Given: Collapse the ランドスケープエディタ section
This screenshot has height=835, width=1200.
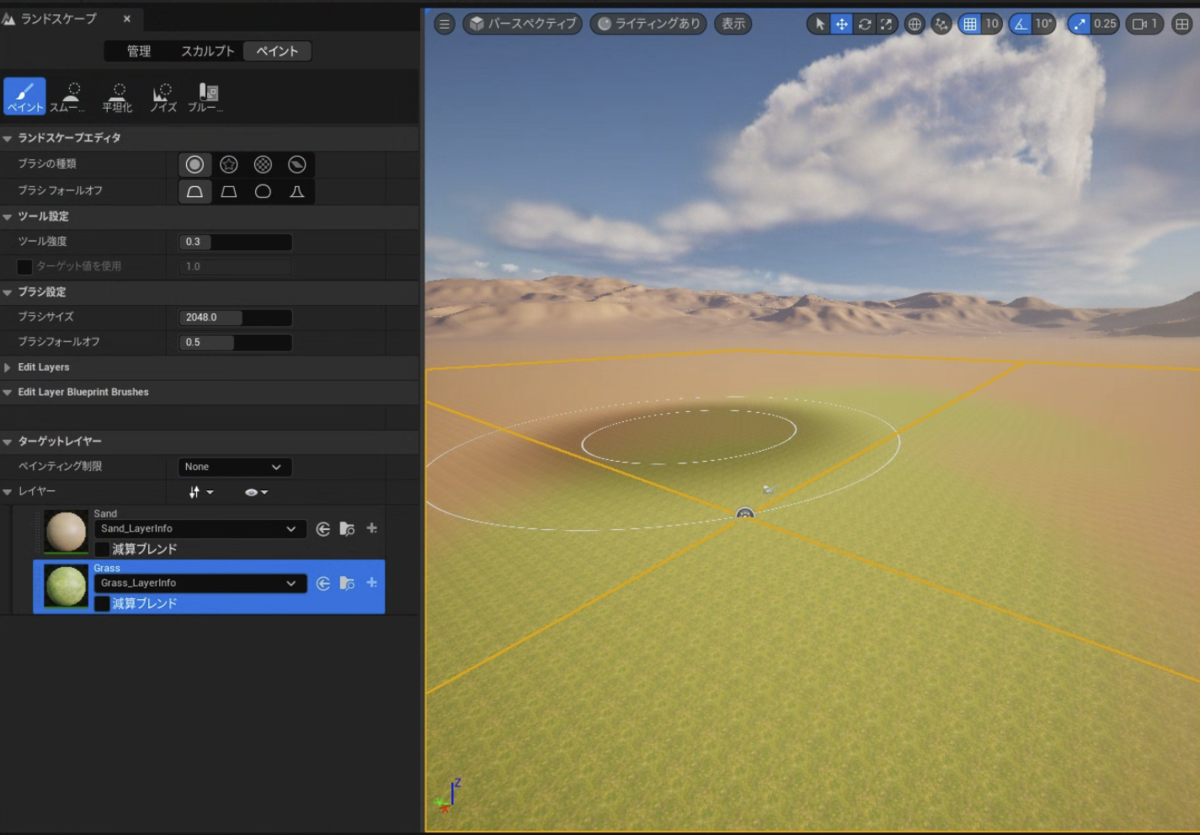Looking at the screenshot, I should pyautogui.click(x=8, y=138).
